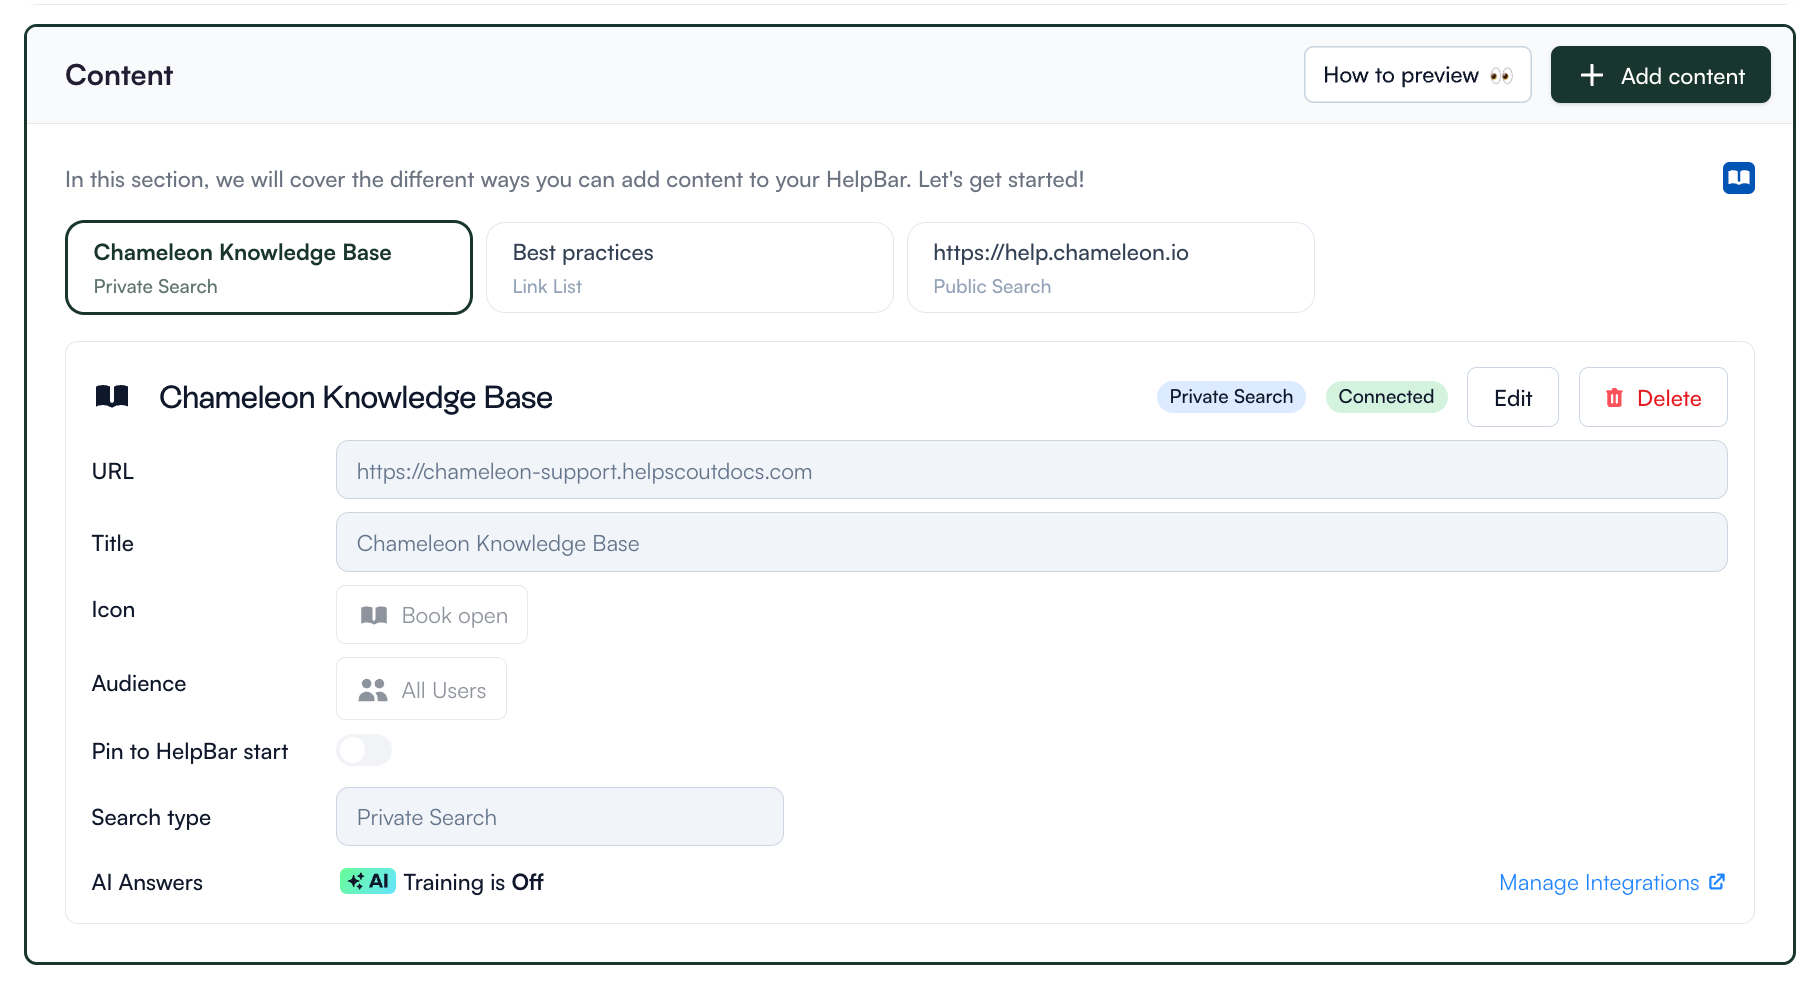Select the https://help.chameleon.io public search card
Image resolution: width=1808 pixels, height=982 pixels.
[x=1110, y=267]
